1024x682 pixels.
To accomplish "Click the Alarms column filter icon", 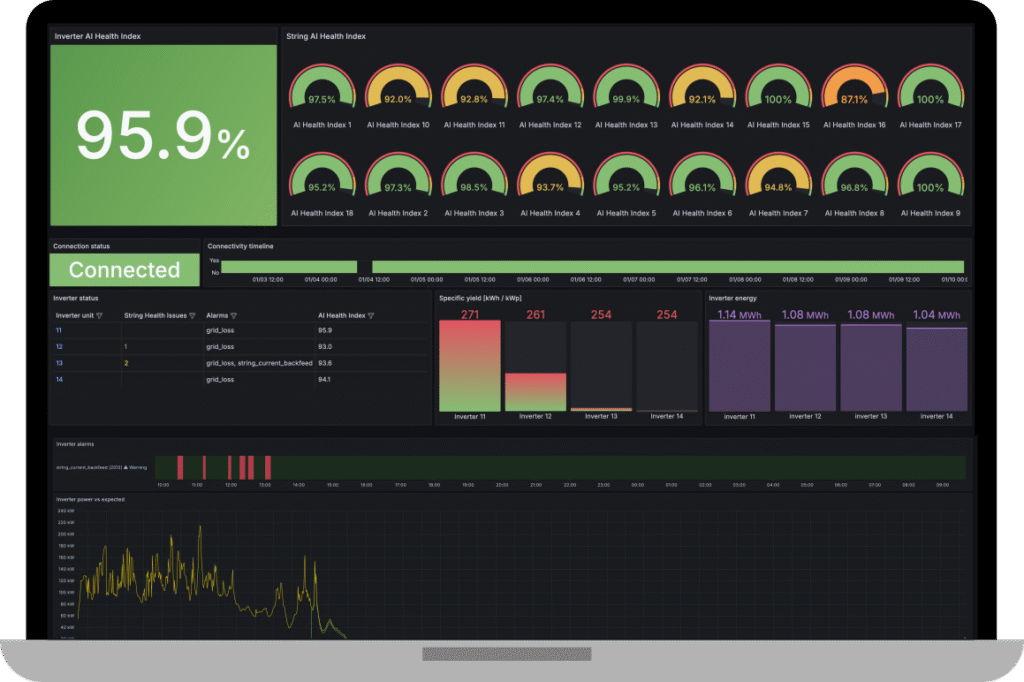I will pyautogui.click(x=233, y=315).
